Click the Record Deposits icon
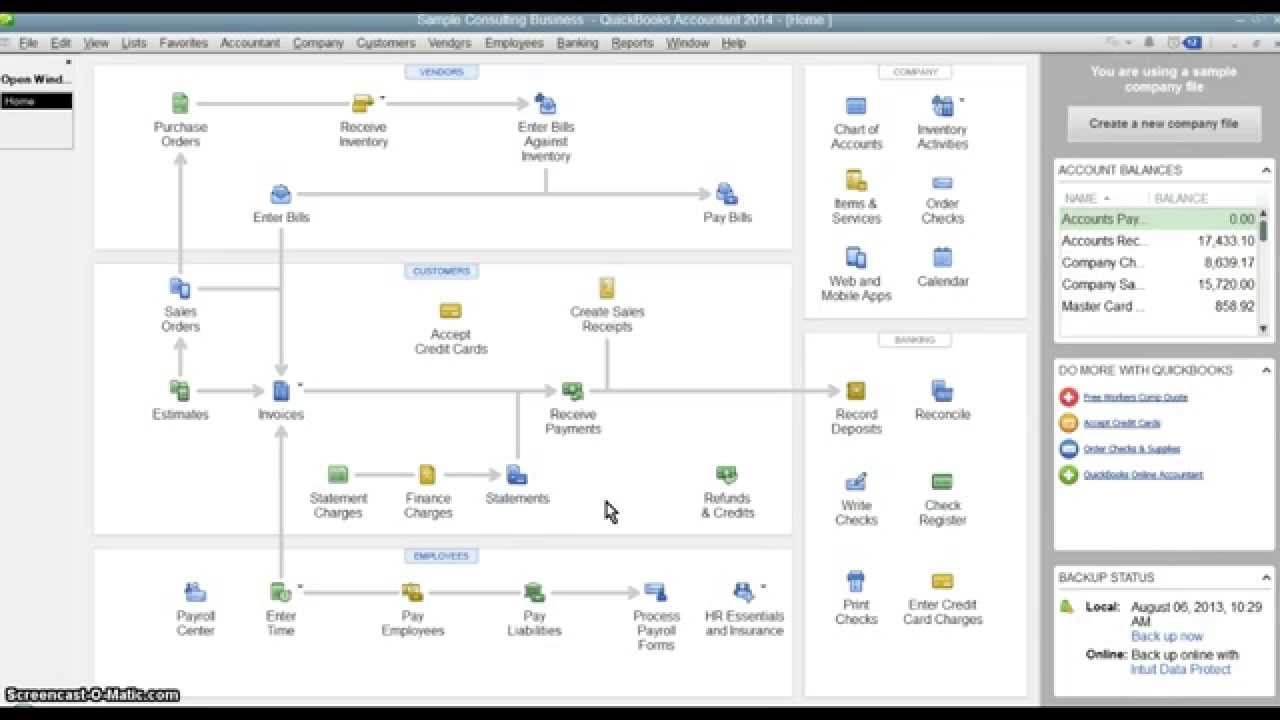The width and height of the screenshot is (1280, 720). pos(856,390)
